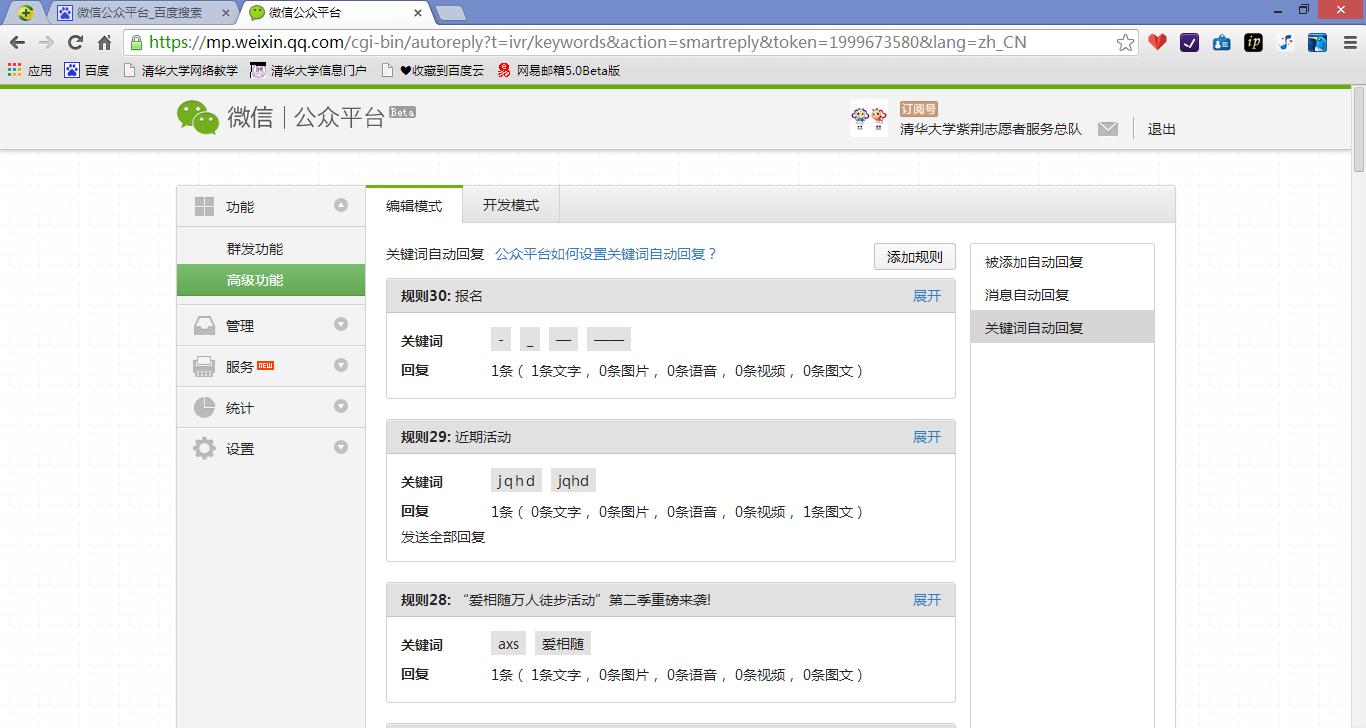Click the red heart extension icon
This screenshot has width=1366, height=728.
pos(1157,42)
